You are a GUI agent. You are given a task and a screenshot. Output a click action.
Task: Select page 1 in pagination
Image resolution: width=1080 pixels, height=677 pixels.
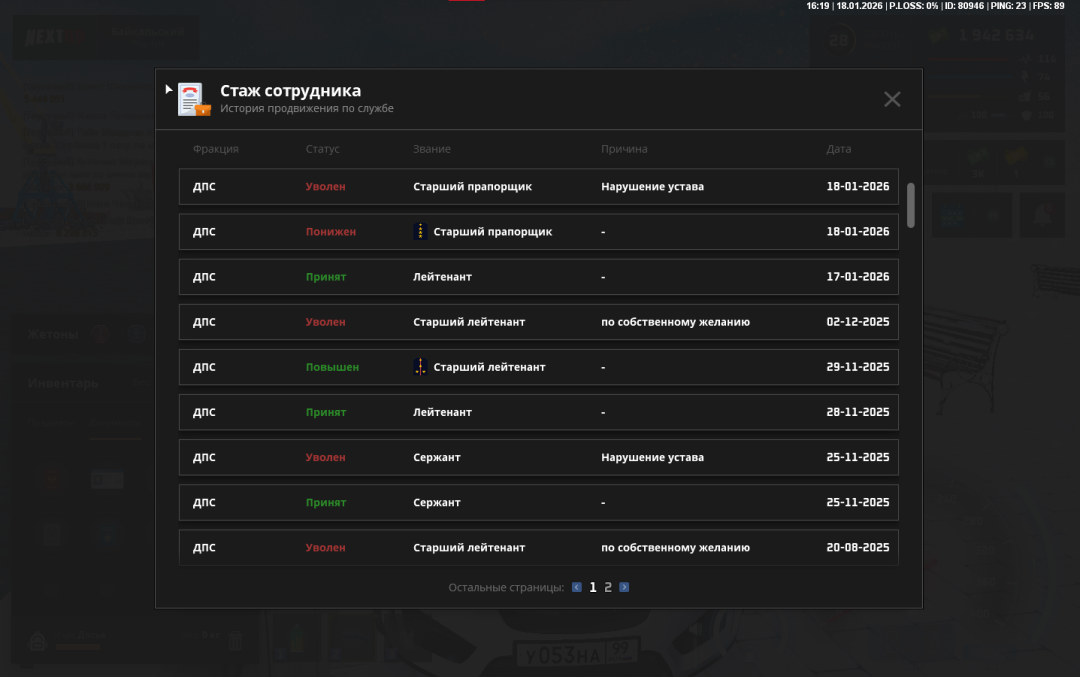click(x=593, y=587)
